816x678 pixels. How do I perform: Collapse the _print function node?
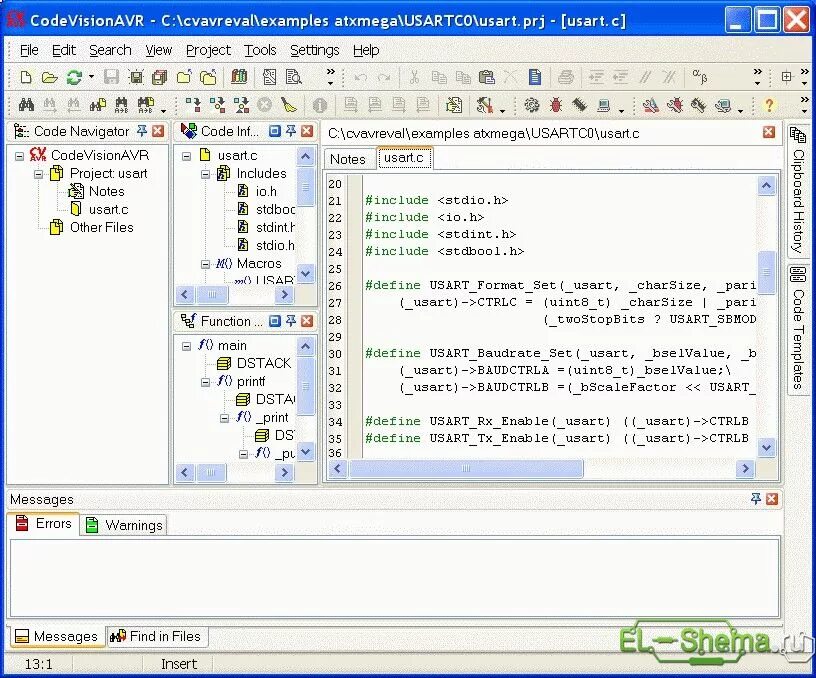pos(224,418)
